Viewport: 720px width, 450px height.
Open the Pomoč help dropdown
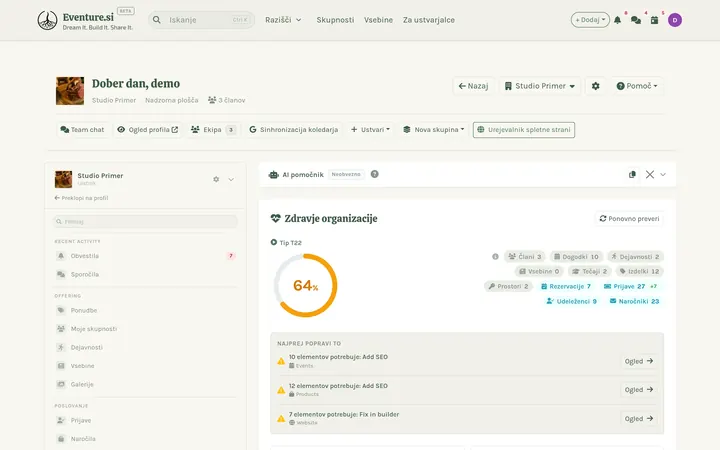[x=636, y=86]
